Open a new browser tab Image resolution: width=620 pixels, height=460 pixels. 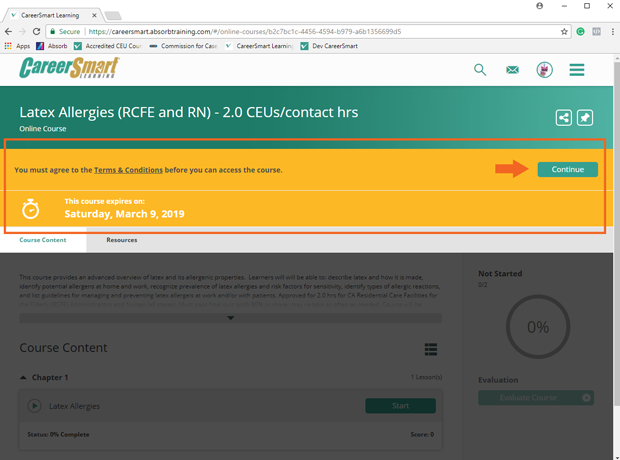(x=113, y=16)
